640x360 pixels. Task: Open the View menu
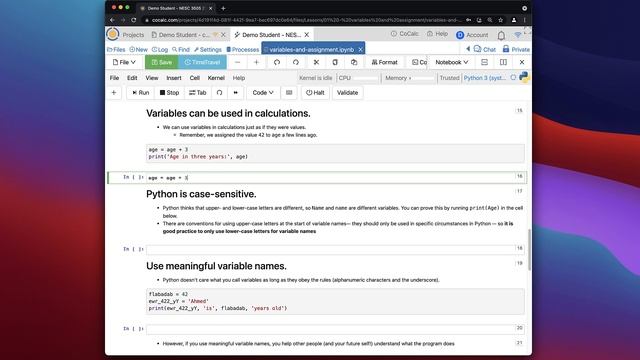tap(152, 78)
